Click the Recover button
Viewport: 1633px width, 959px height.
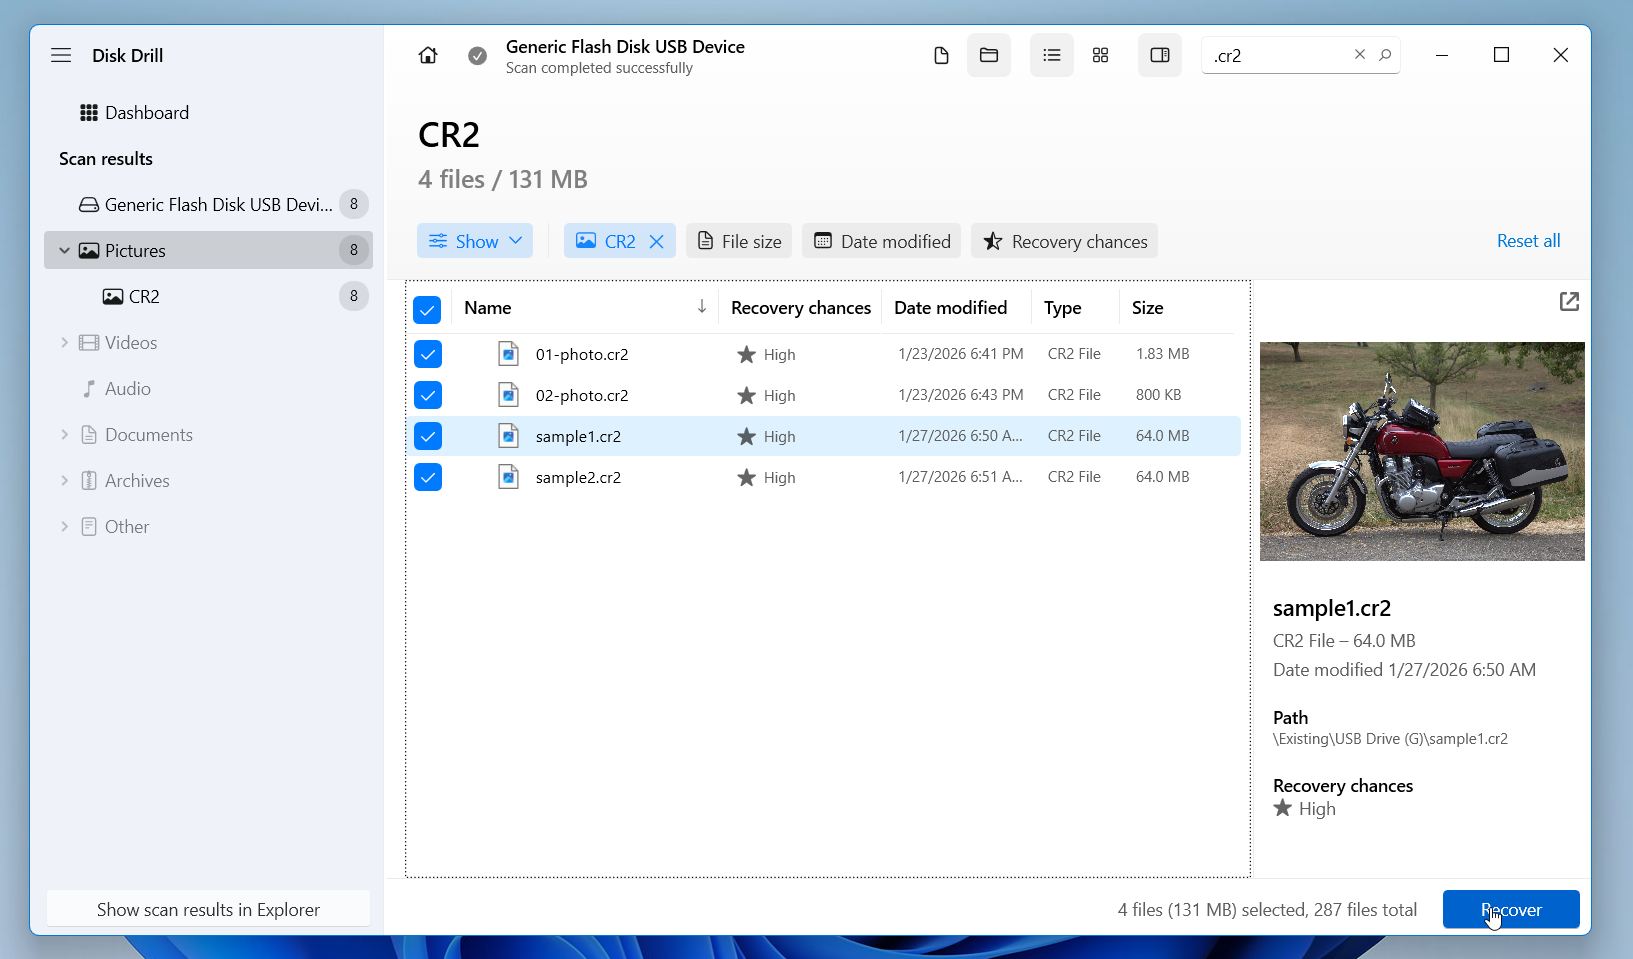[x=1511, y=909]
